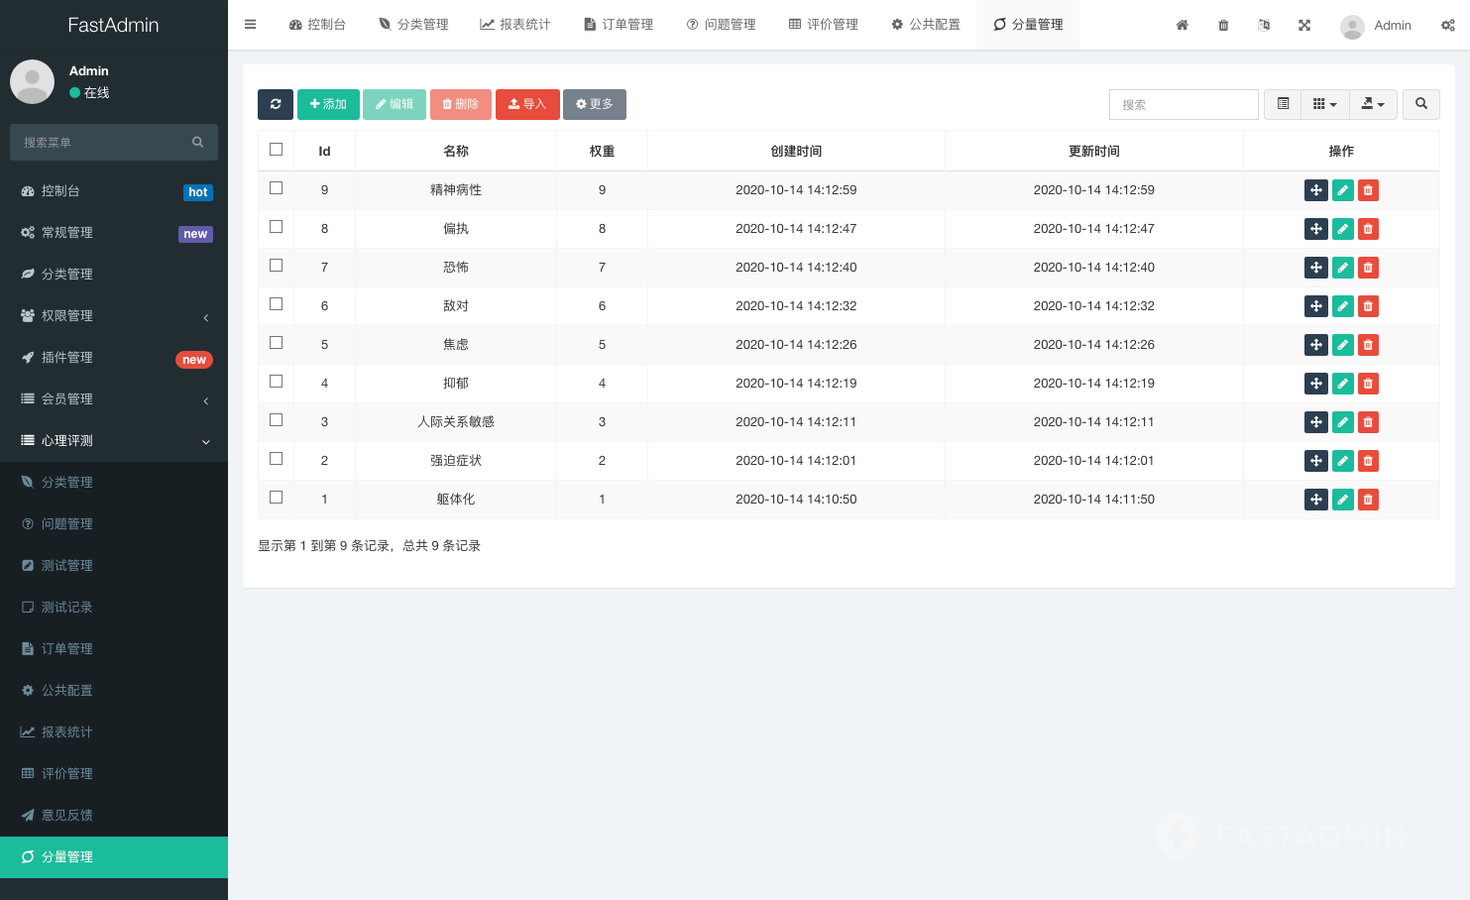1470x900 pixels.
Task: Open the export data dropdown
Action: [1372, 104]
